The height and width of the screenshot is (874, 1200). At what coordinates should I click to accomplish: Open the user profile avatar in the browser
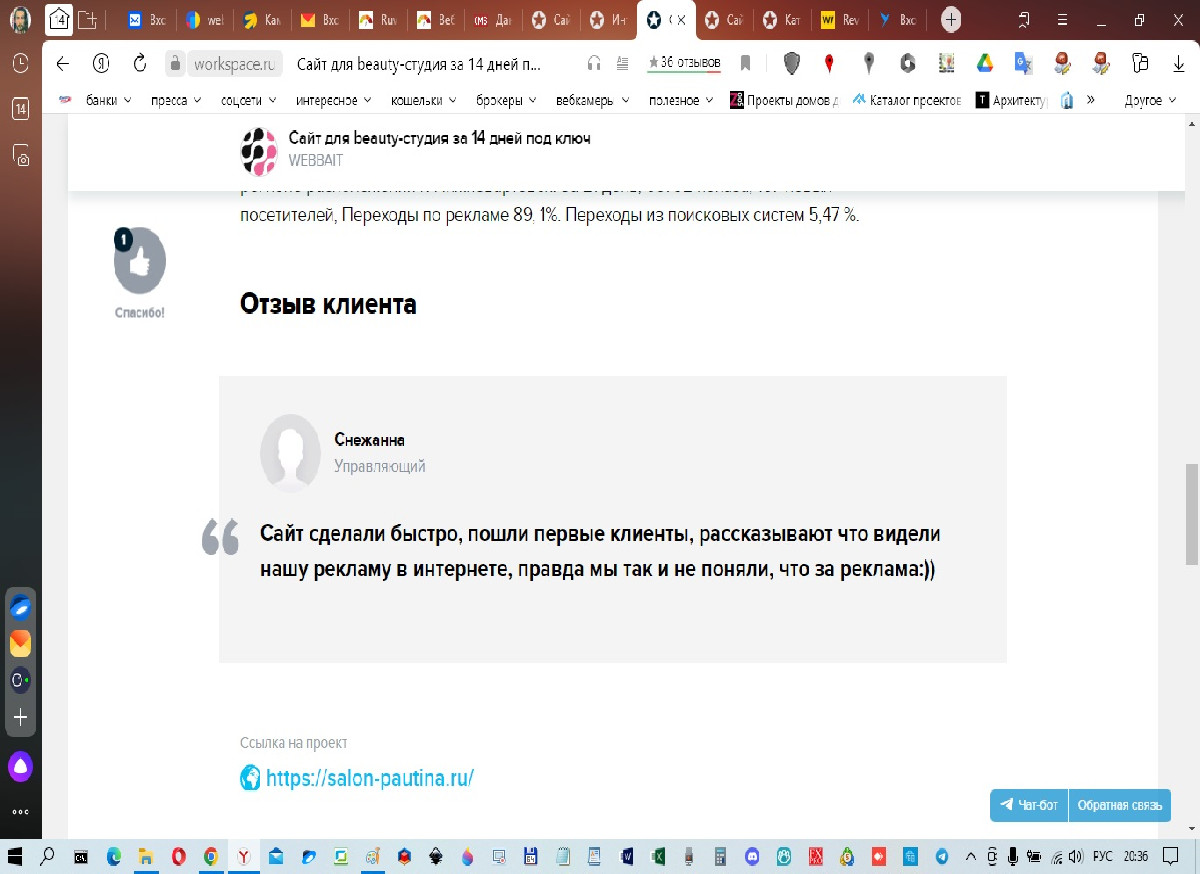(x=20, y=19)
